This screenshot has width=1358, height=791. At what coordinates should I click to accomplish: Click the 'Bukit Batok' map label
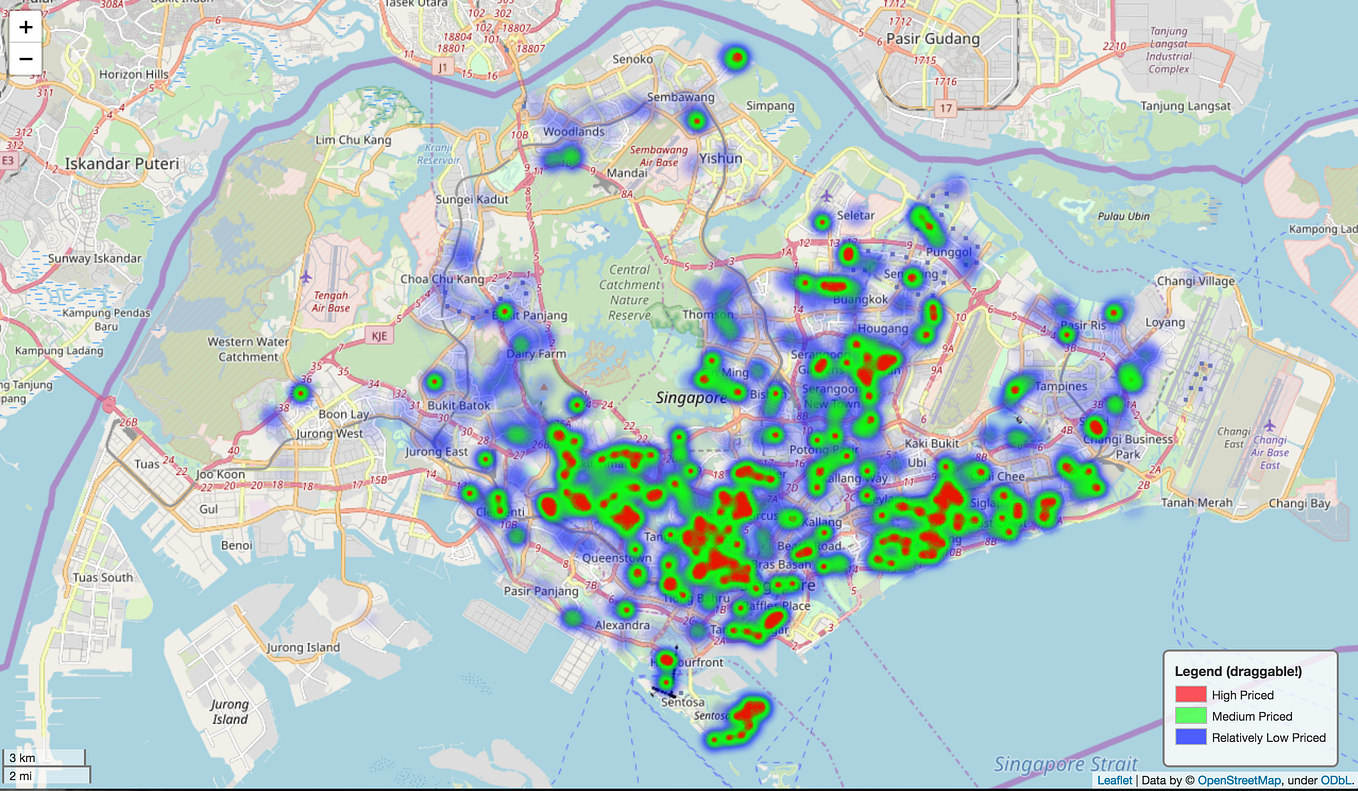coord(459,405)
